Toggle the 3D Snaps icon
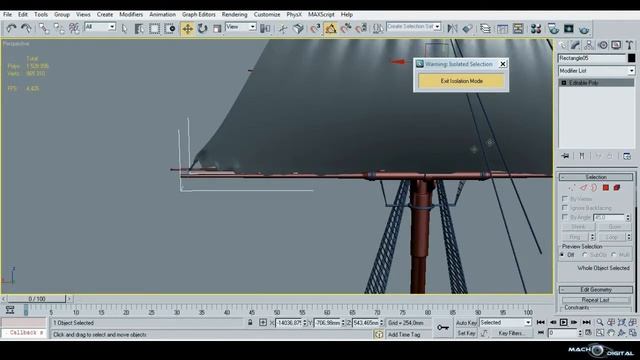 point(315,28)
